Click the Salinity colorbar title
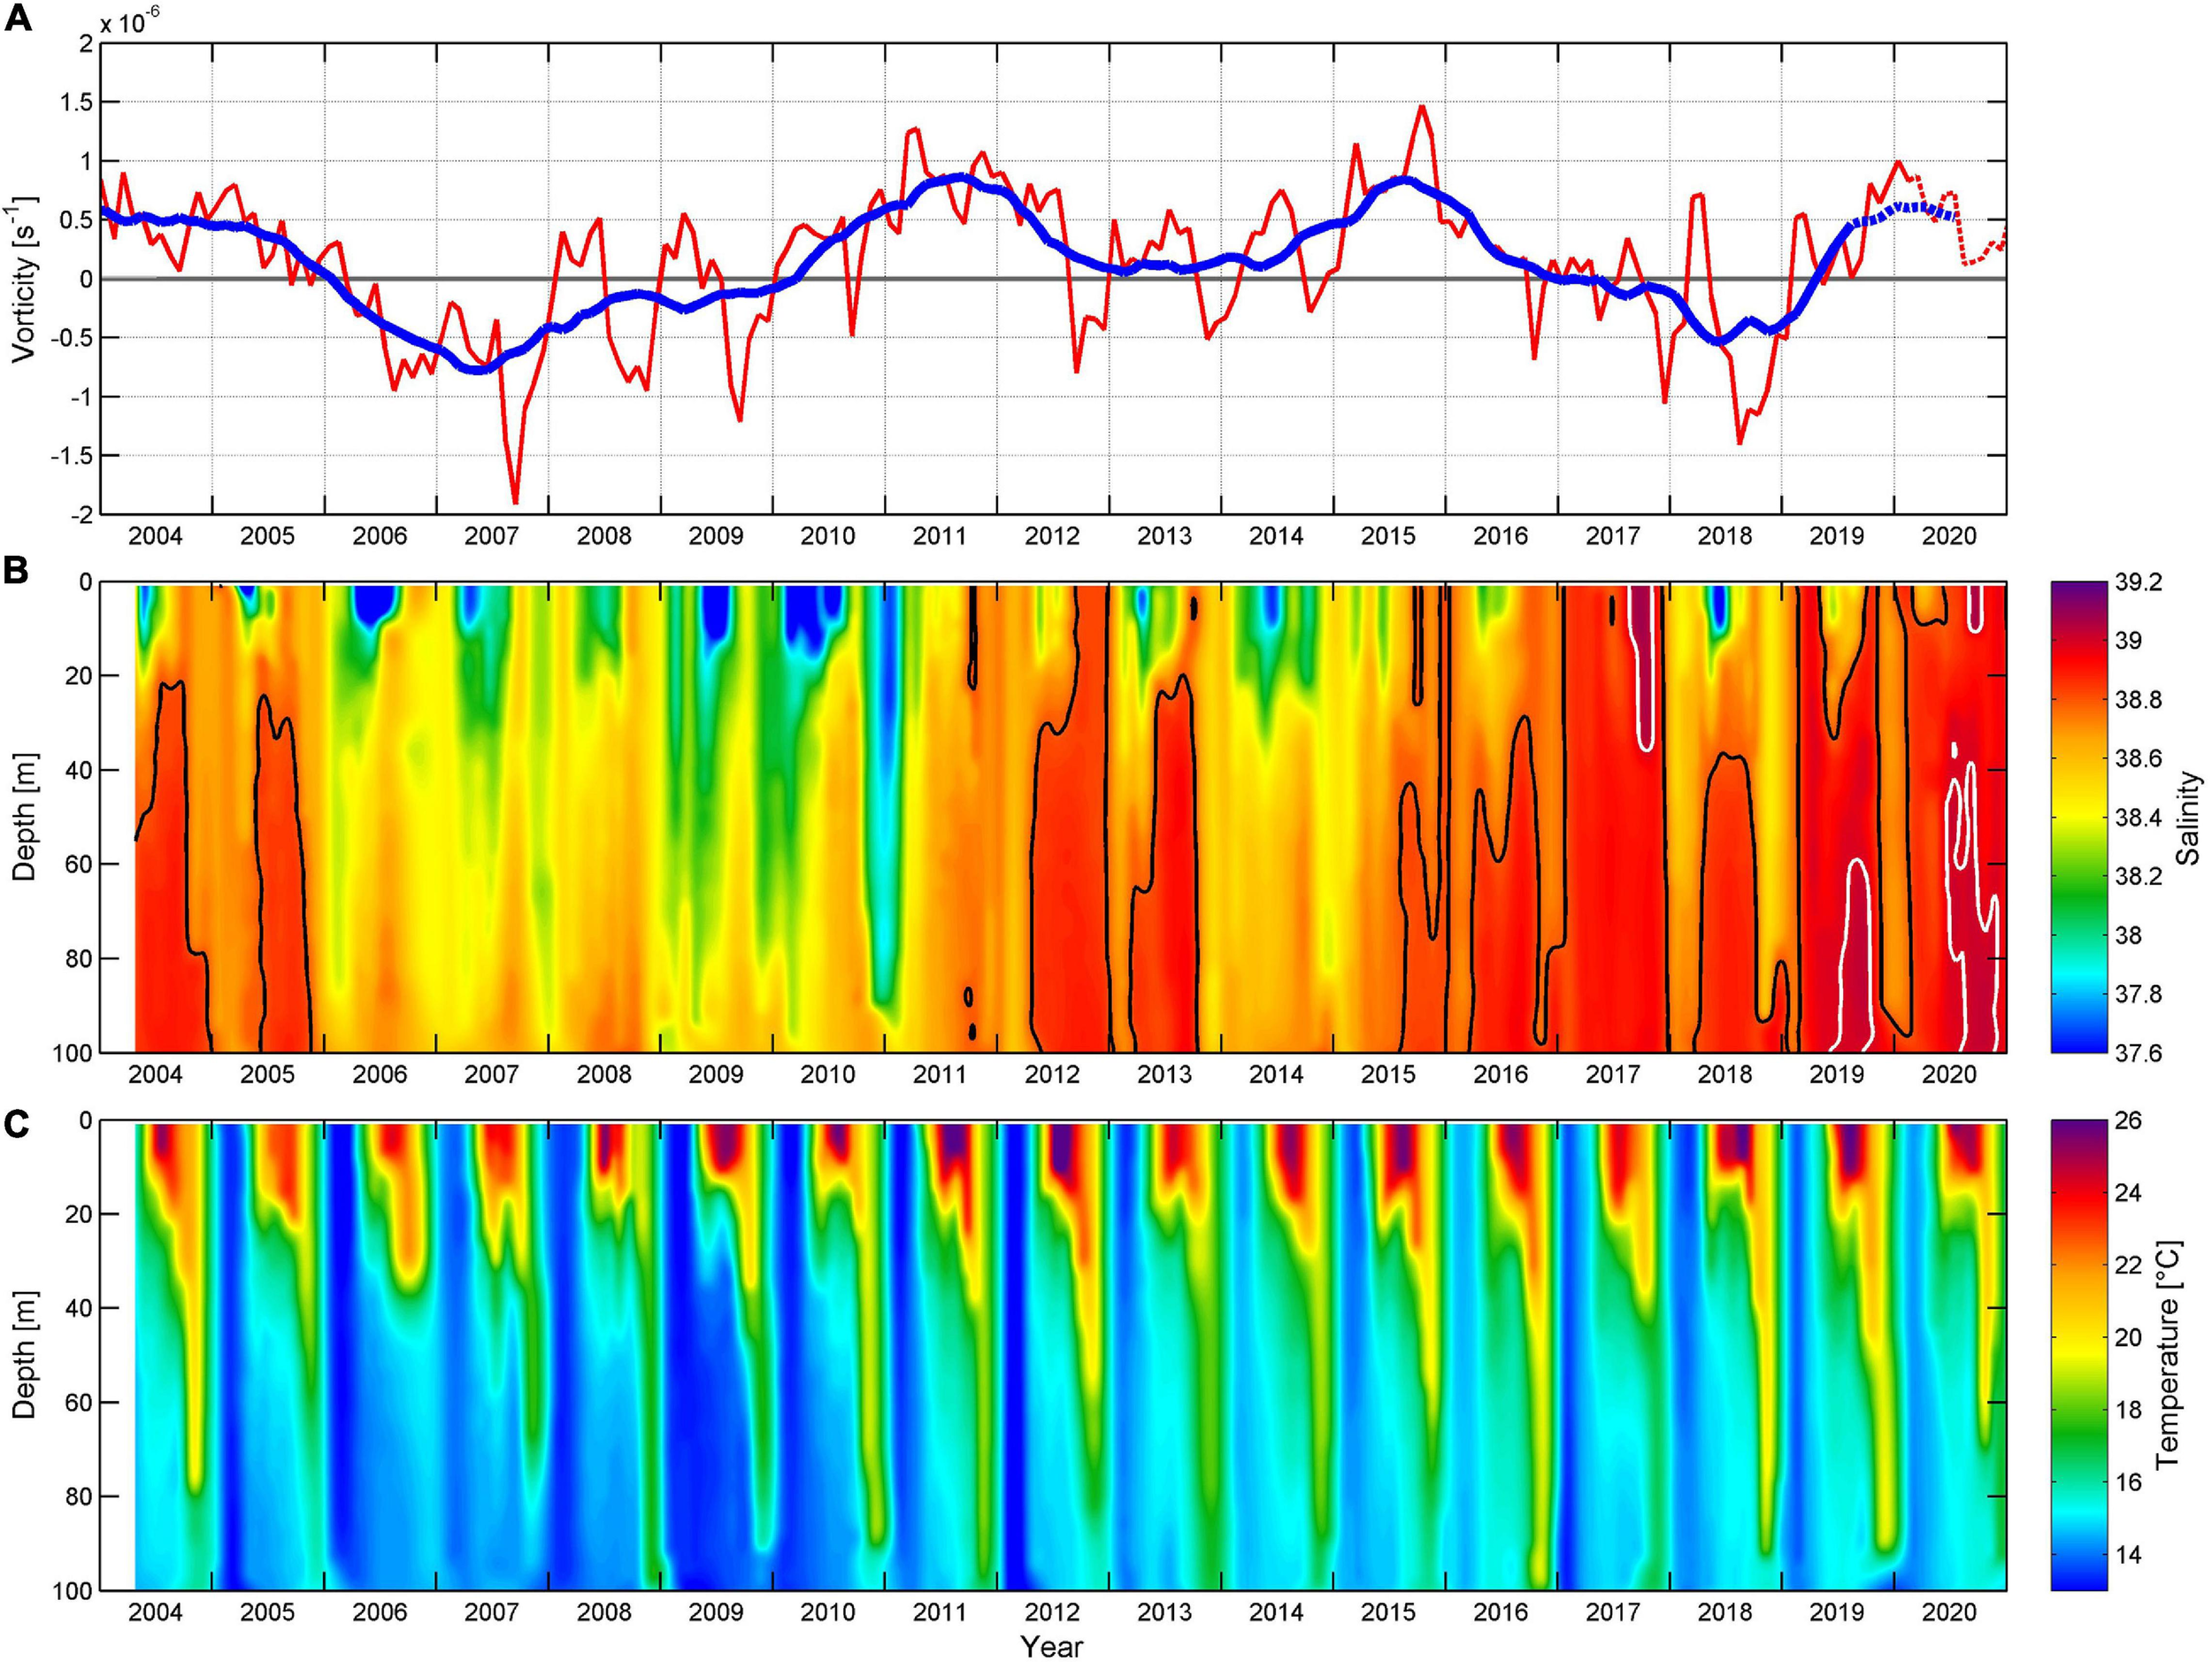This screenshot has width=2212, height=1662. pos(2189,817)
